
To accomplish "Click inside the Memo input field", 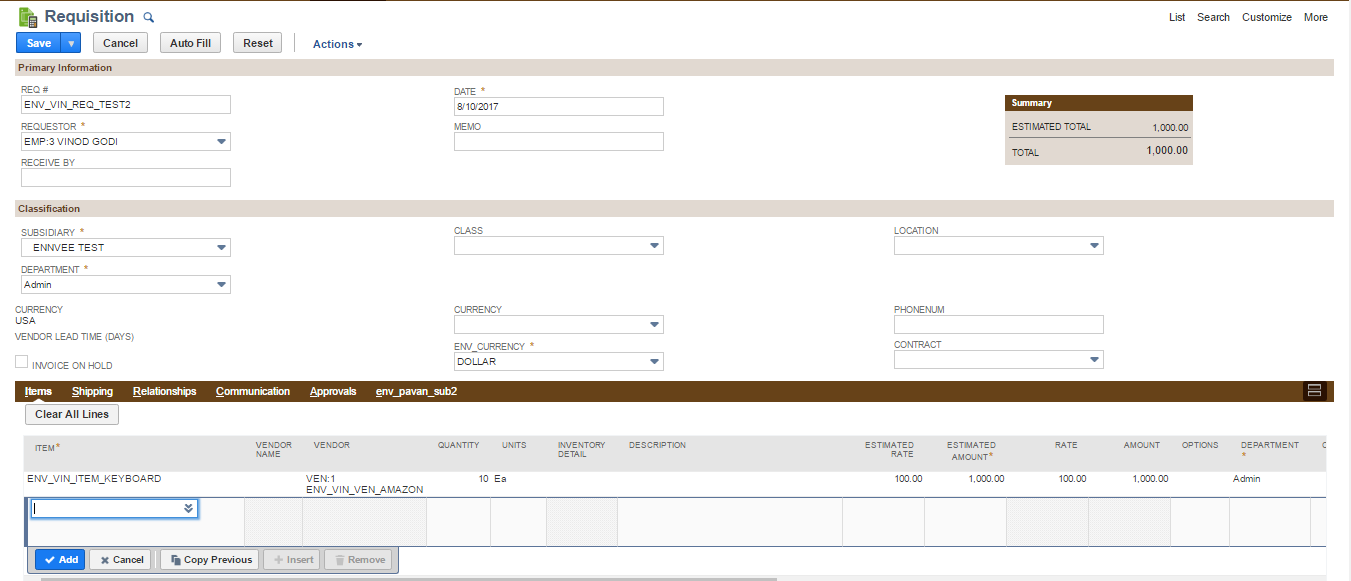I will pos(558,141).
